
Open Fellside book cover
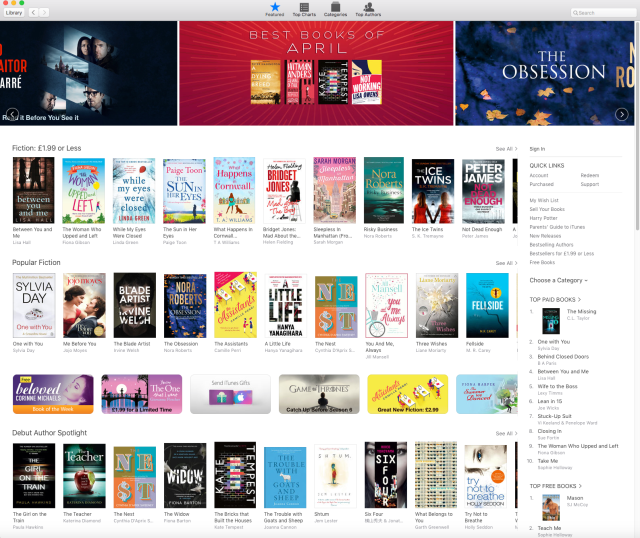(487, 305)
